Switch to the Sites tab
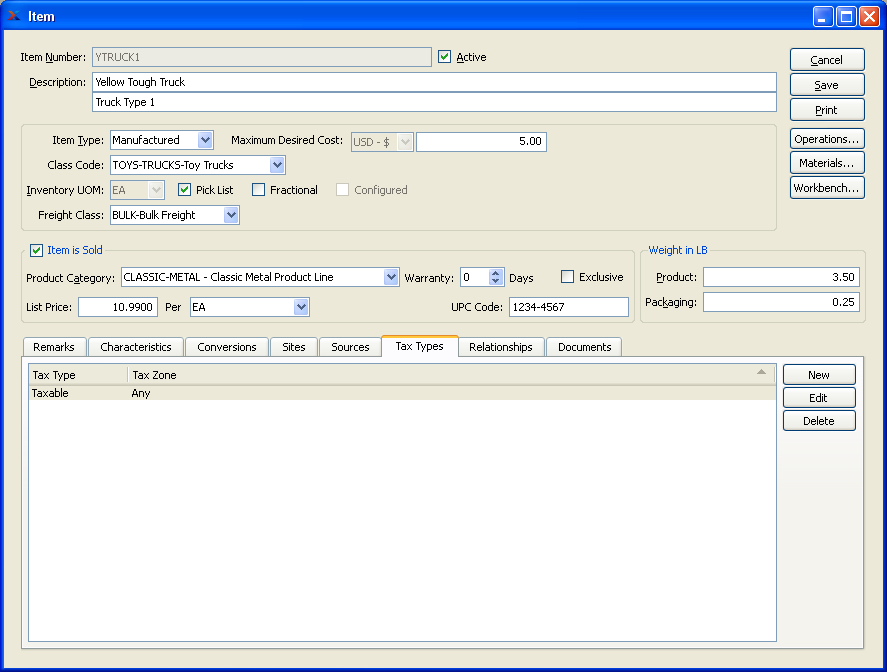 point(294,347)
